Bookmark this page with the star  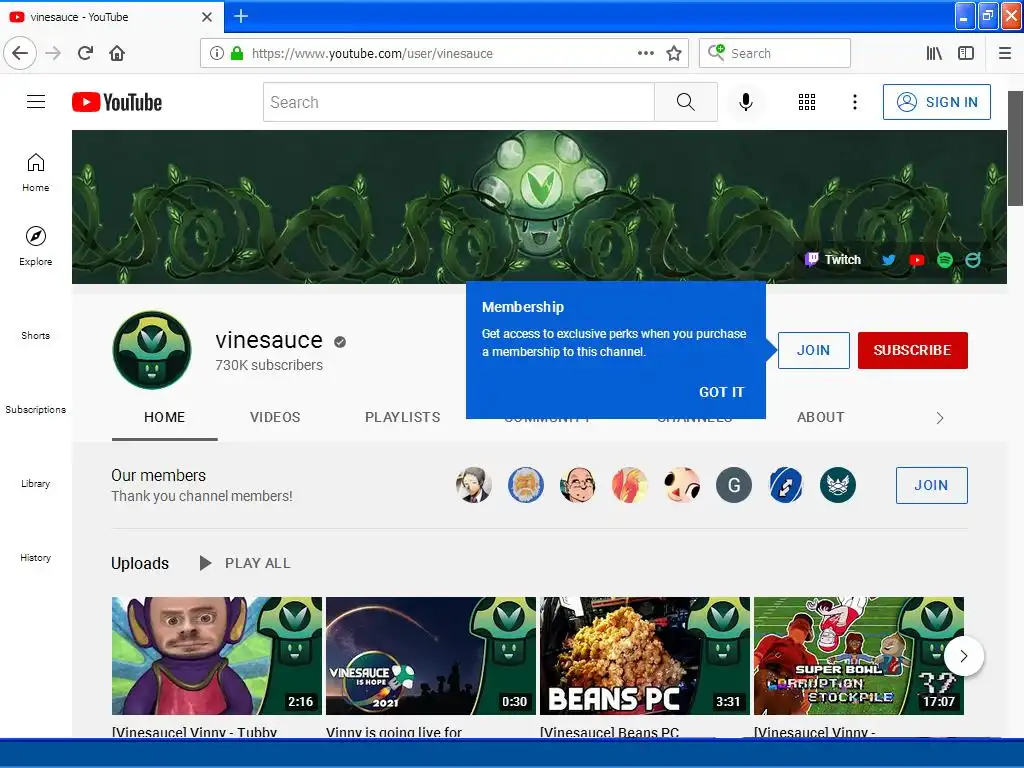(x=674, y=53)
